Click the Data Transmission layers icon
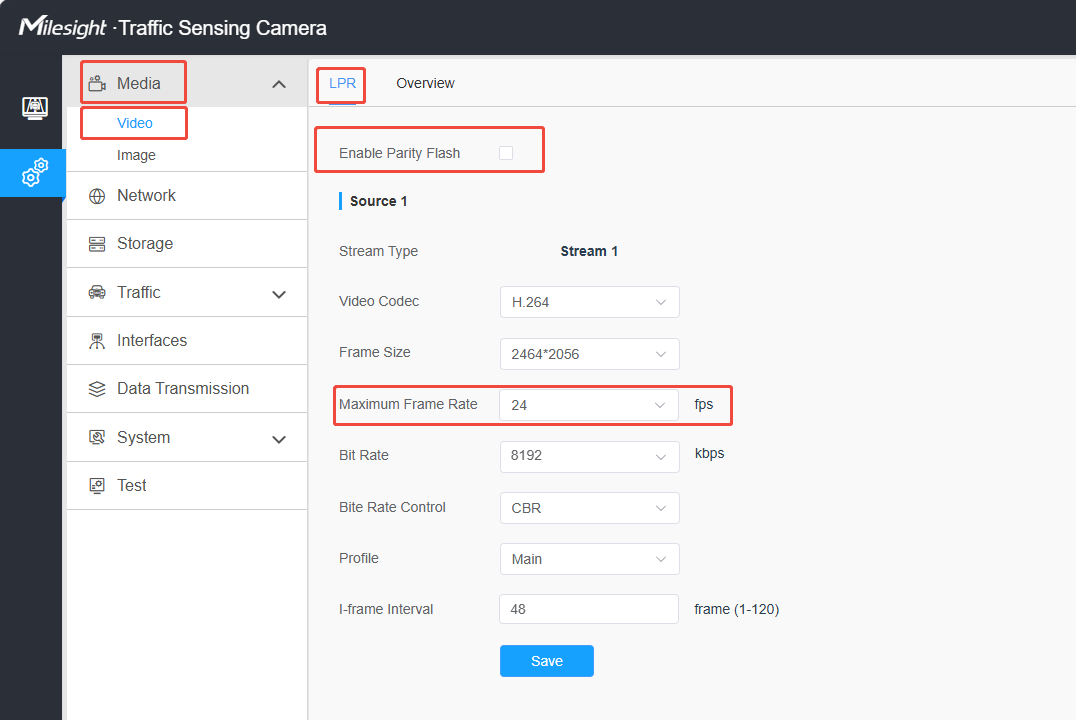 [x=97, y=388]
